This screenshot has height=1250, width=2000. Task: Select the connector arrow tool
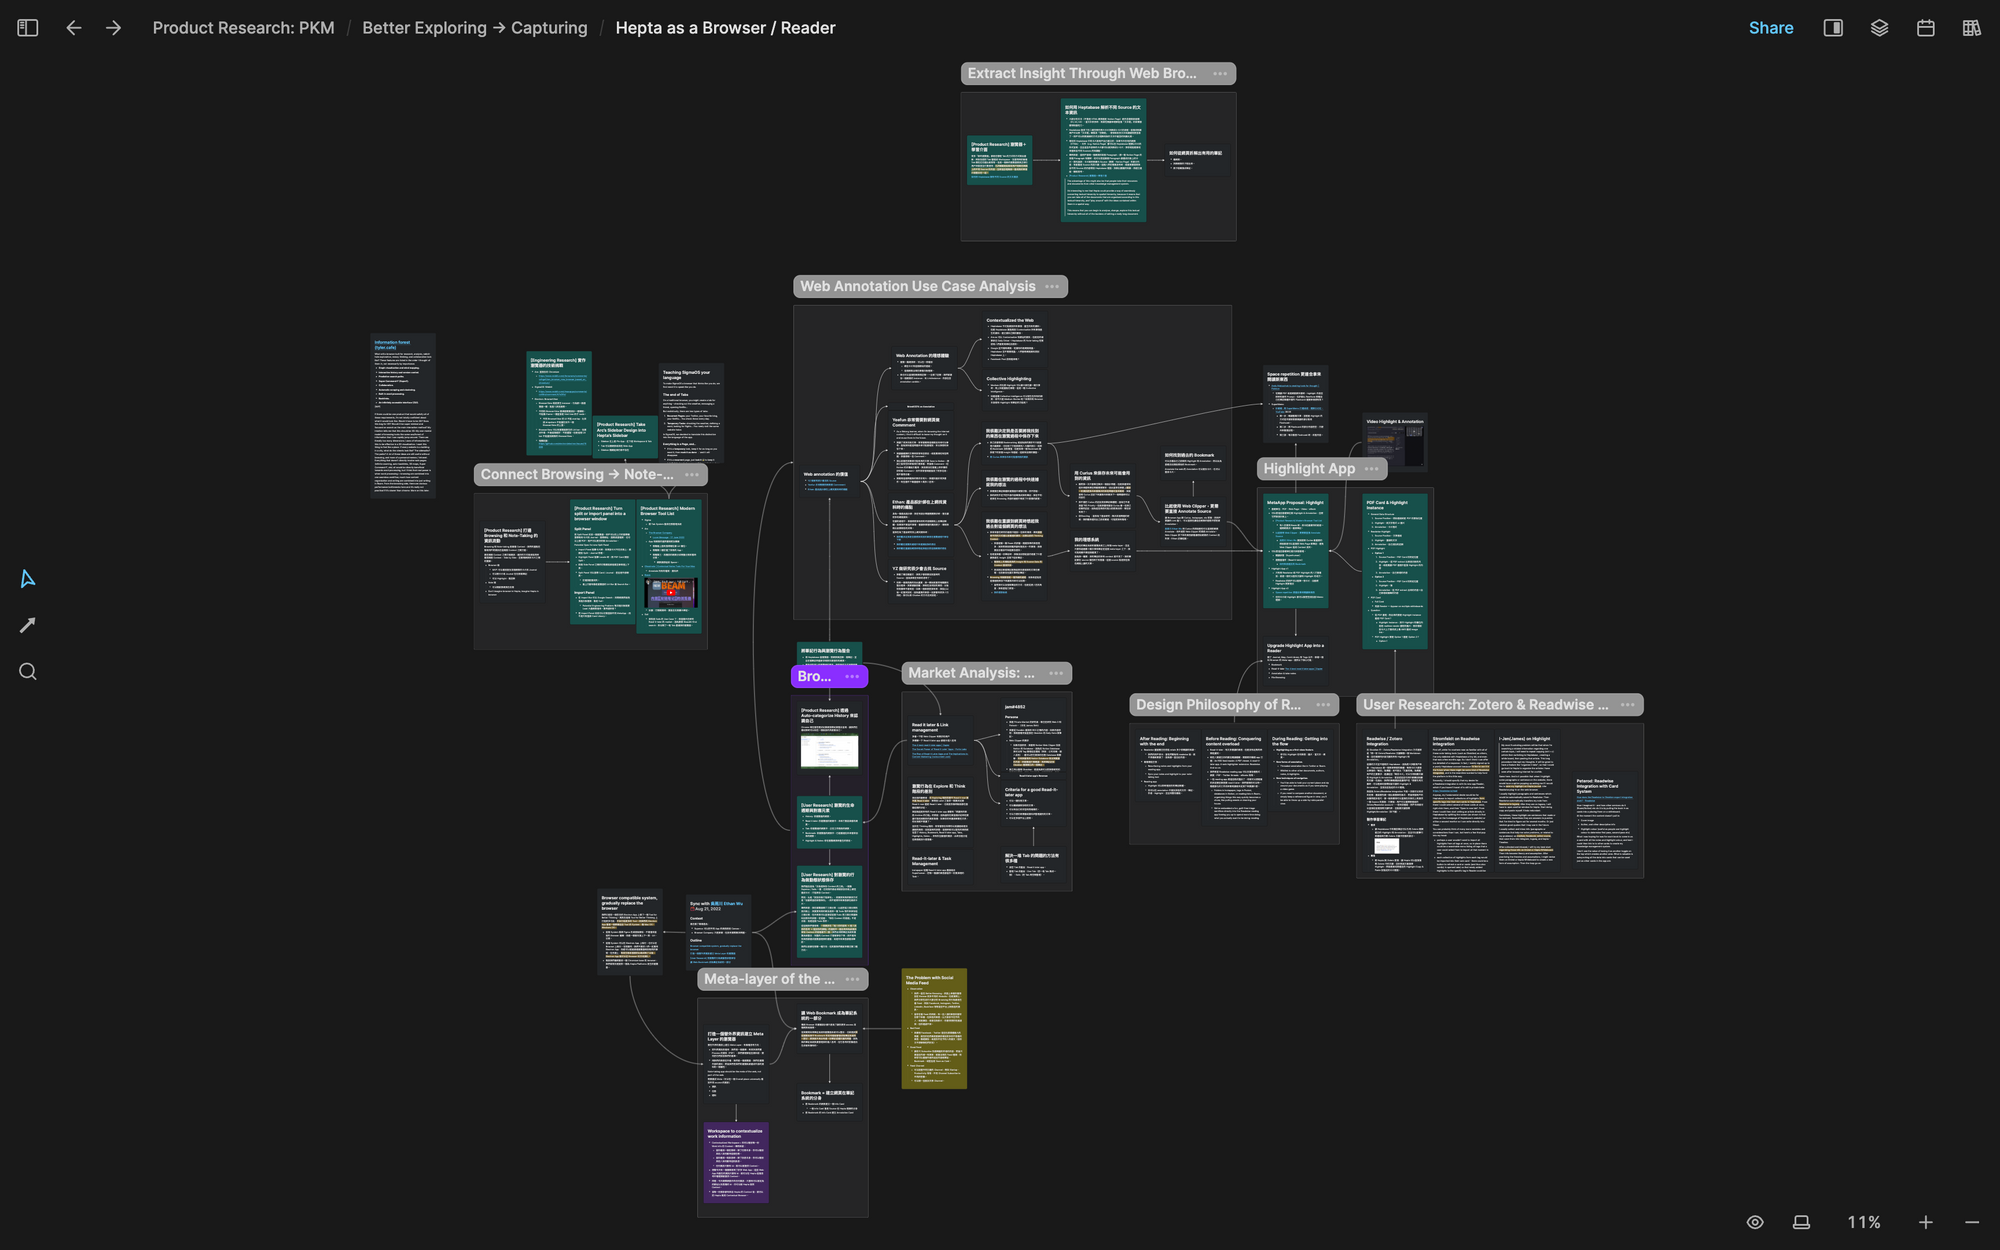point(28,625)
